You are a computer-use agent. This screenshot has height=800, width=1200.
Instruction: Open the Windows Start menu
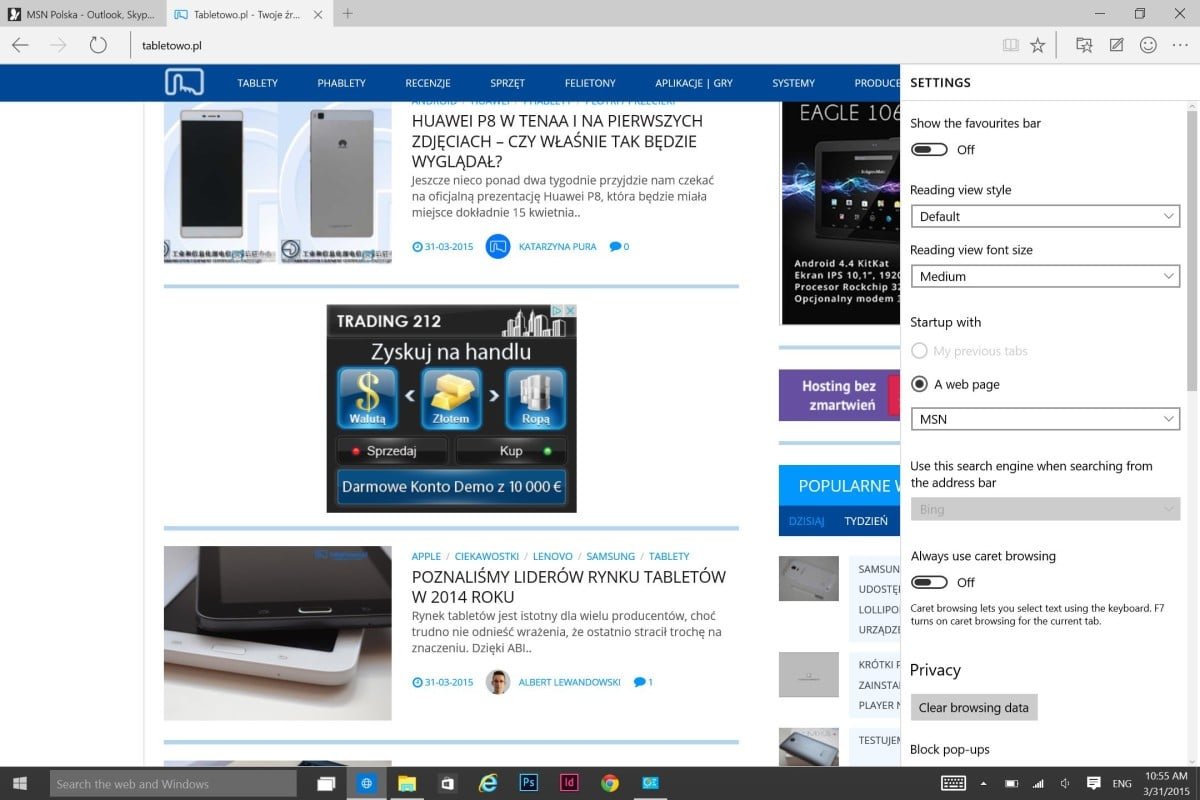[x=22, y=783]
